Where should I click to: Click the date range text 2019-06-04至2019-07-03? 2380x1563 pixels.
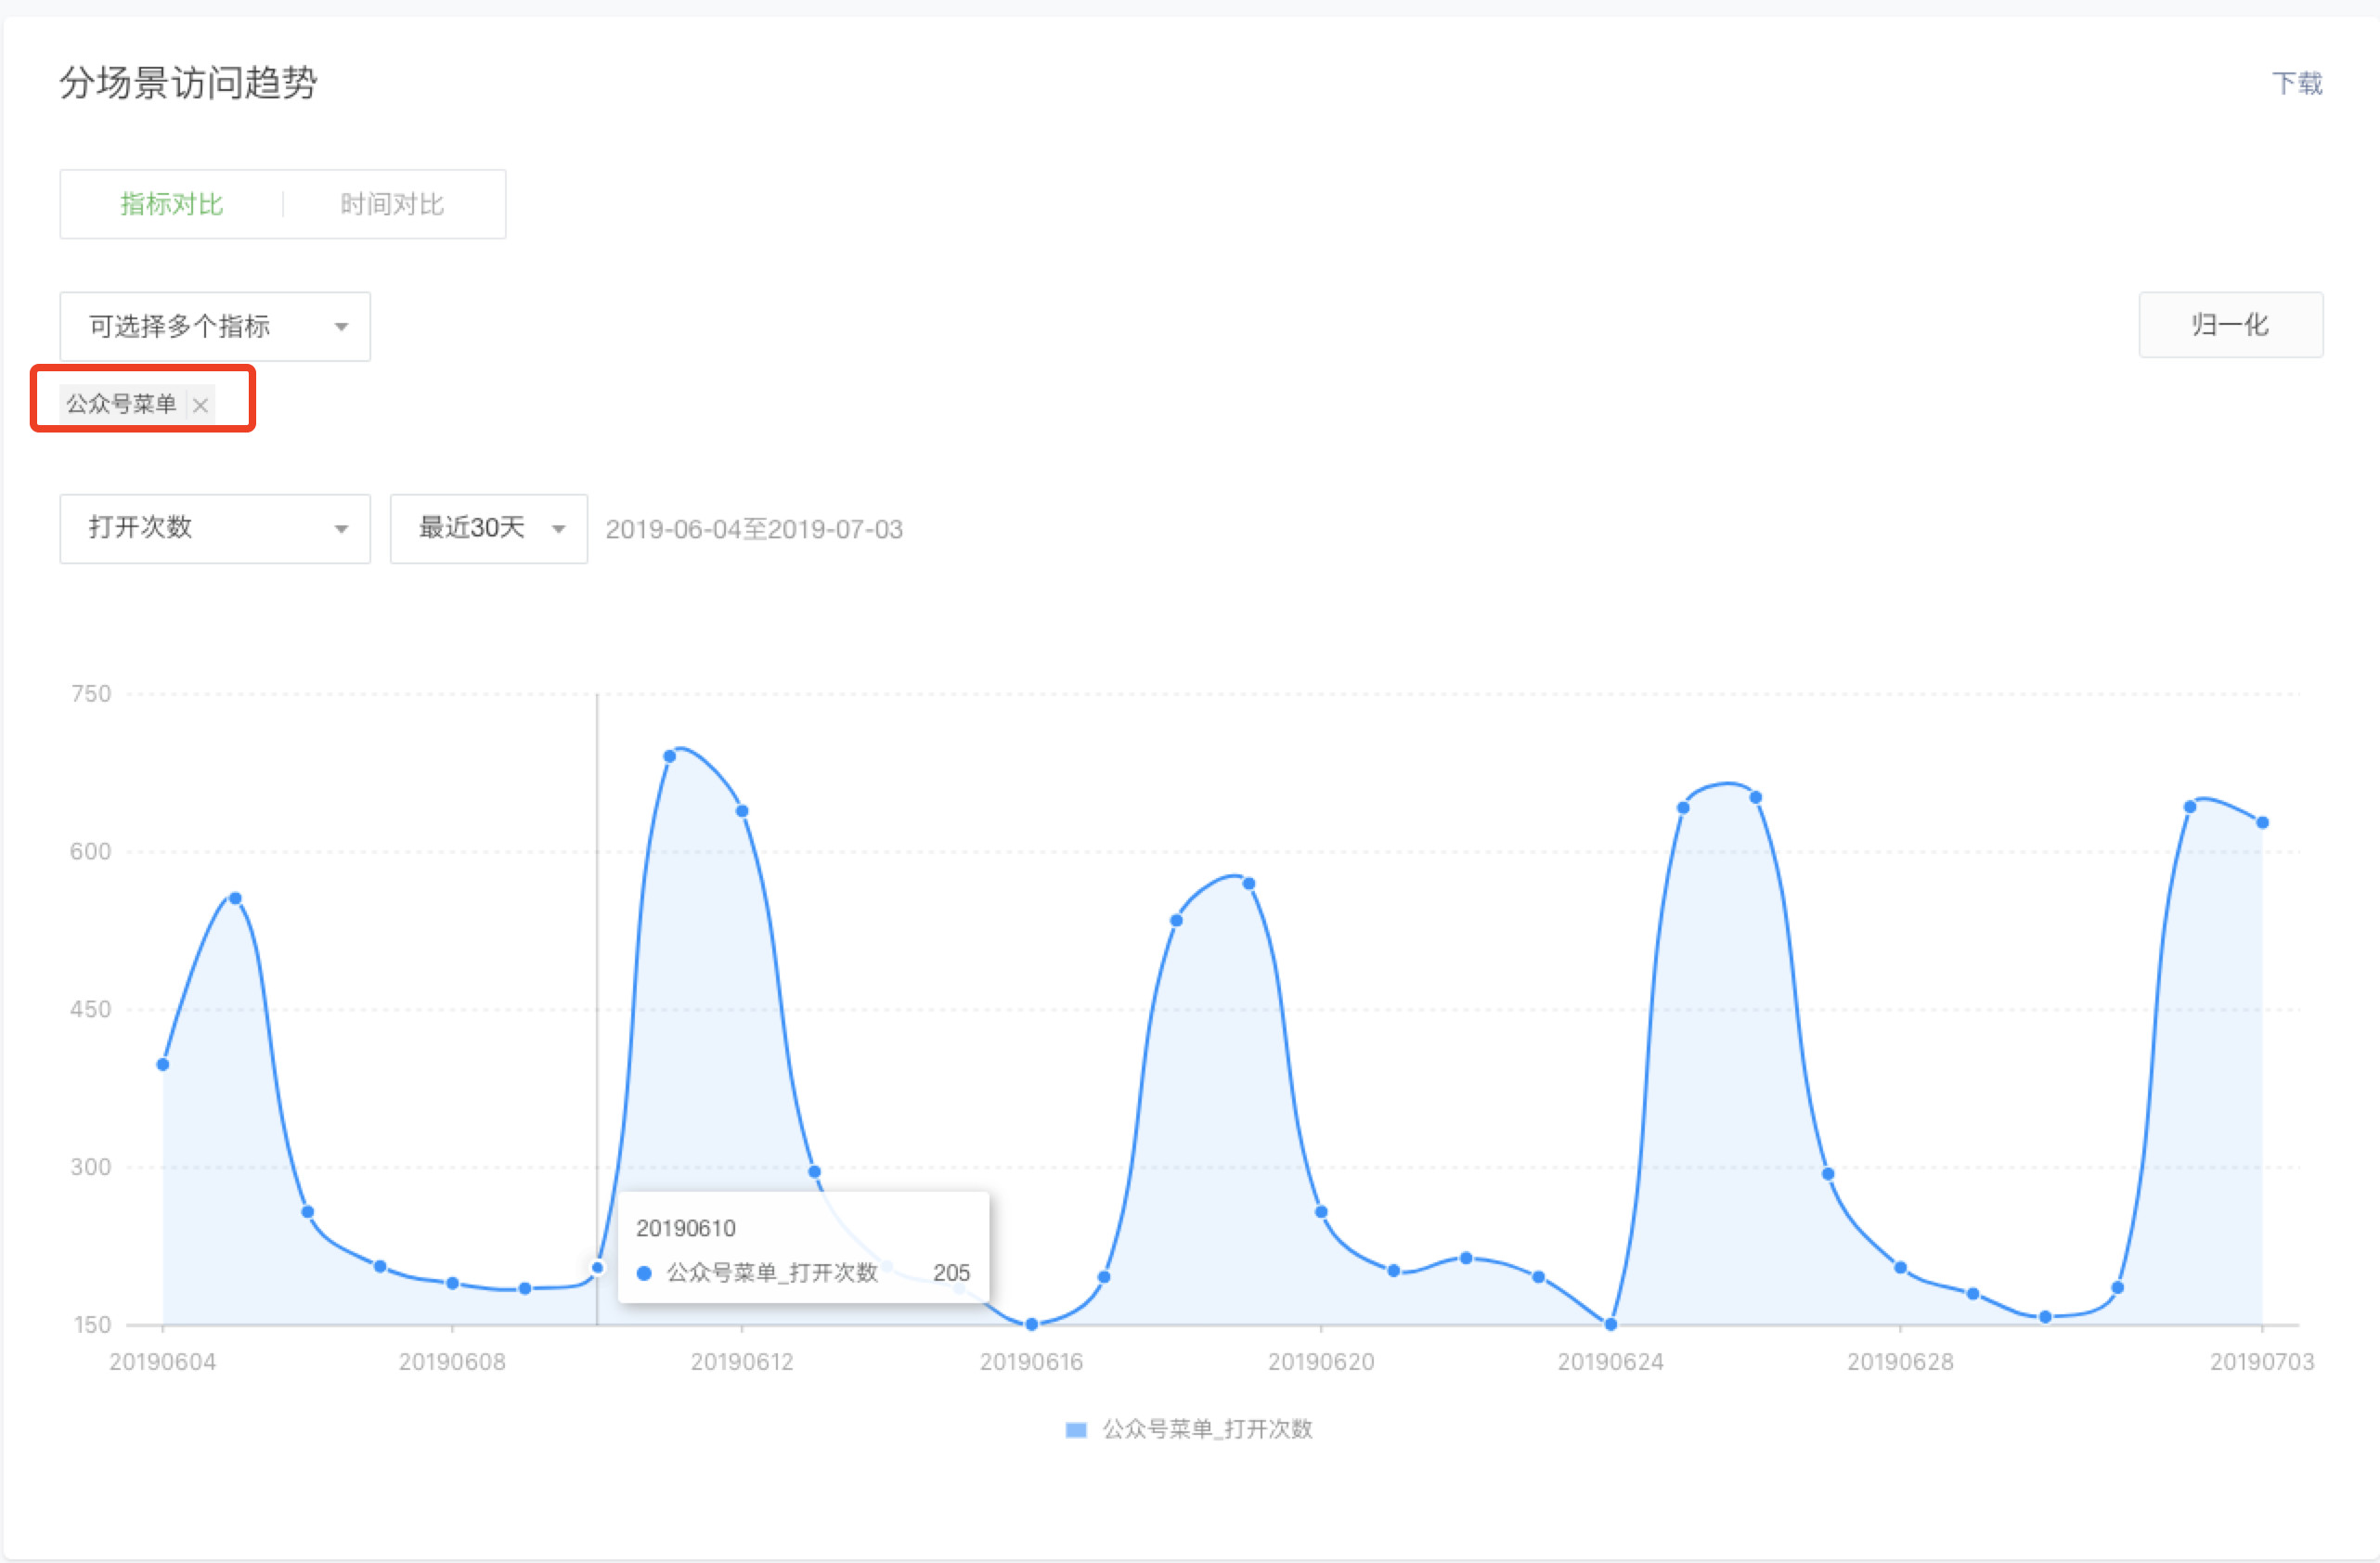(x=753, y=529)
